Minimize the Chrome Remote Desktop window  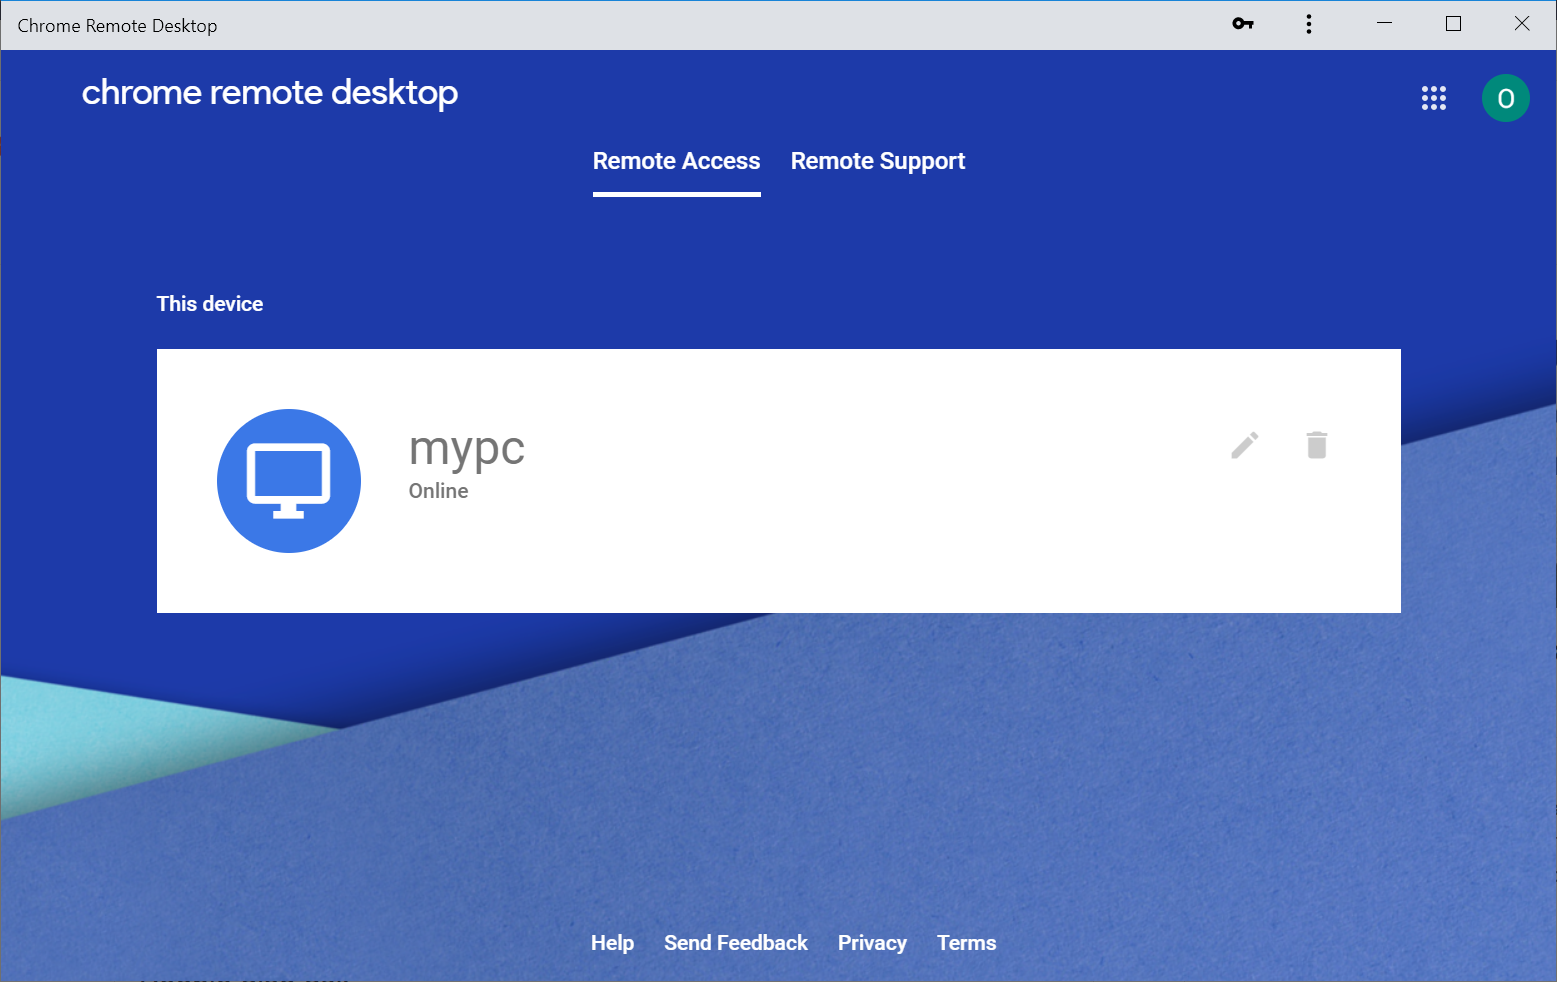(1385, 24)
